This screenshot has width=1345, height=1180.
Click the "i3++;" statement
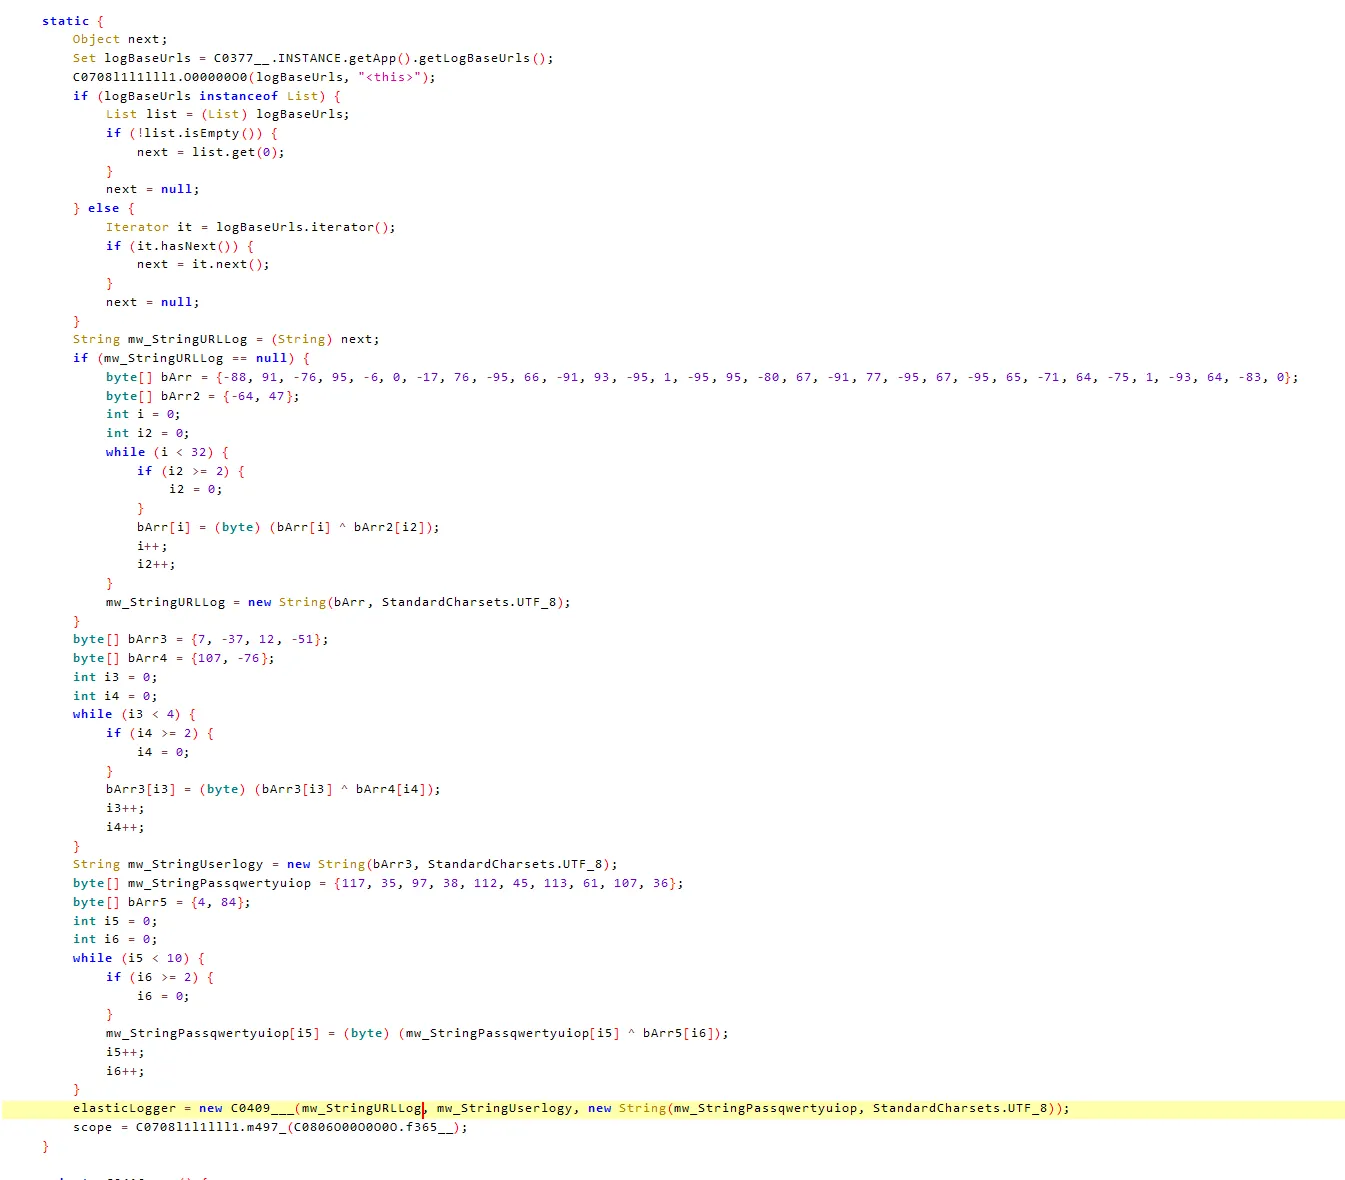tap(125, 808)
